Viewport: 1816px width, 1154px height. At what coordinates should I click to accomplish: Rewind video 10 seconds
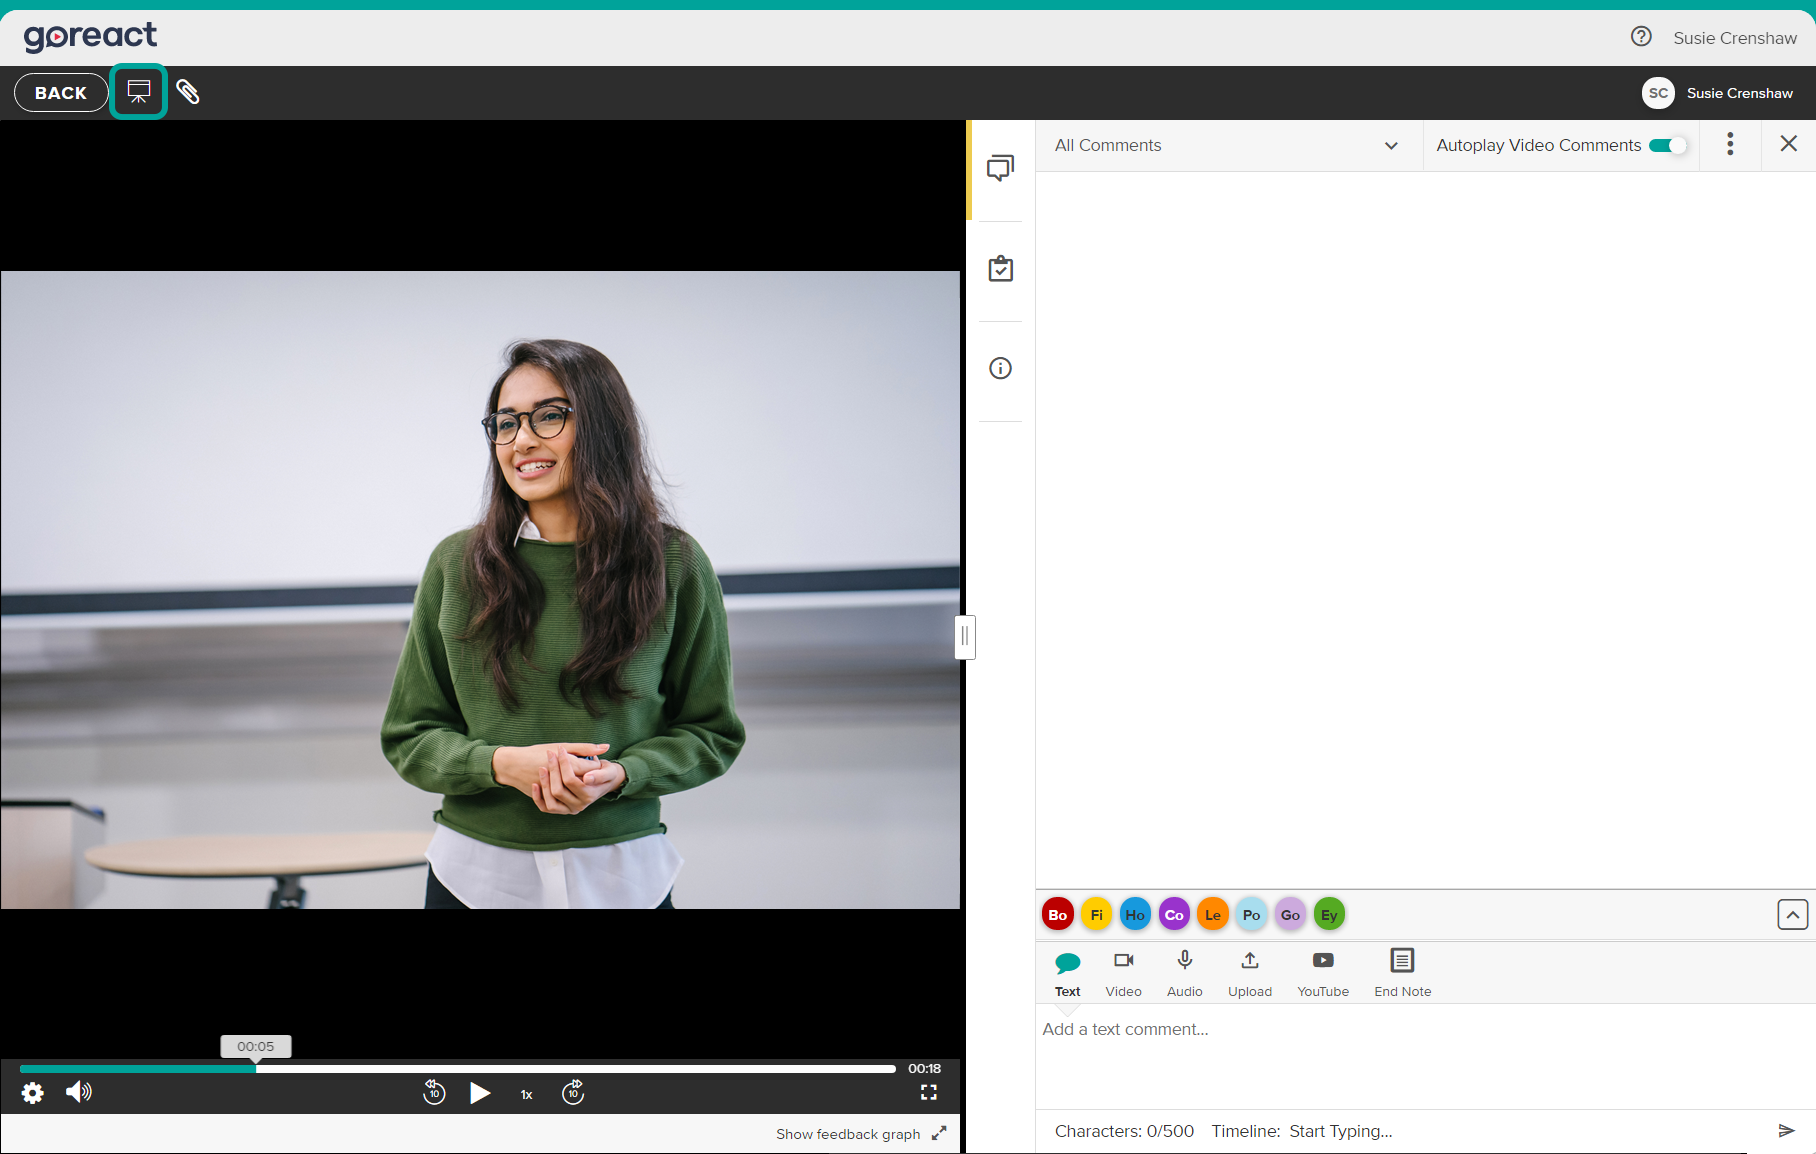tap(434, 1092)
